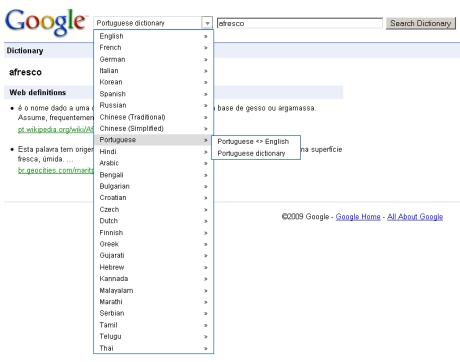Screen dimensions: 460x362
Task: Choose Thai language entry
Action: [x=153, y=348]
